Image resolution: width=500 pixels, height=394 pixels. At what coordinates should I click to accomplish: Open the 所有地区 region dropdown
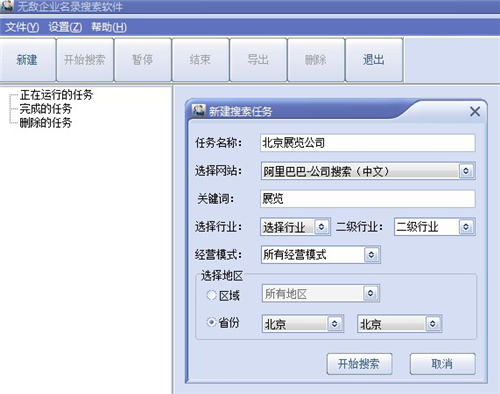(321, 294)
